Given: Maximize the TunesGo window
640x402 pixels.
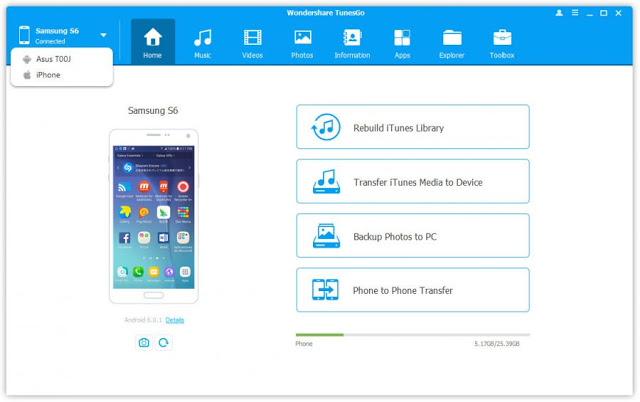Looking at the screenshot, I should click(604, 13).
